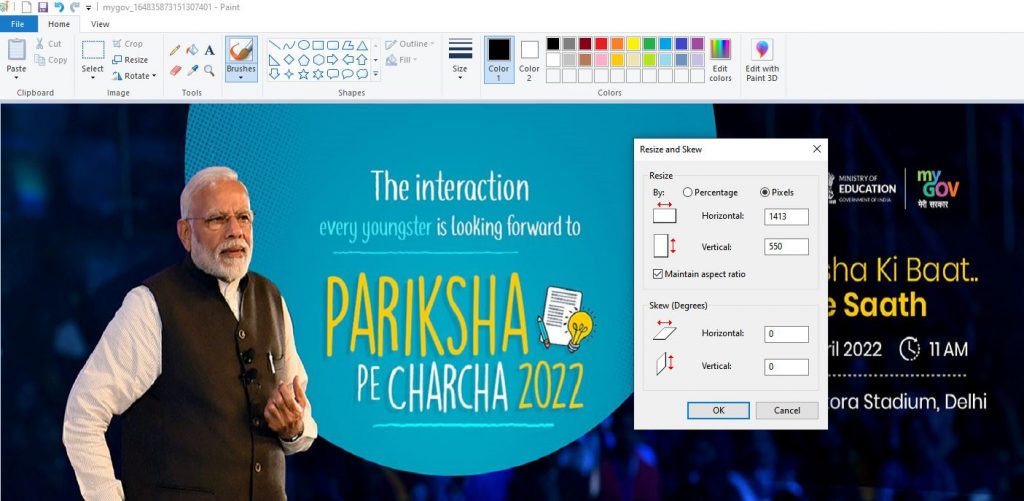
Task: Click the Skew Horizontal degrees field
Action: point(786,334)
